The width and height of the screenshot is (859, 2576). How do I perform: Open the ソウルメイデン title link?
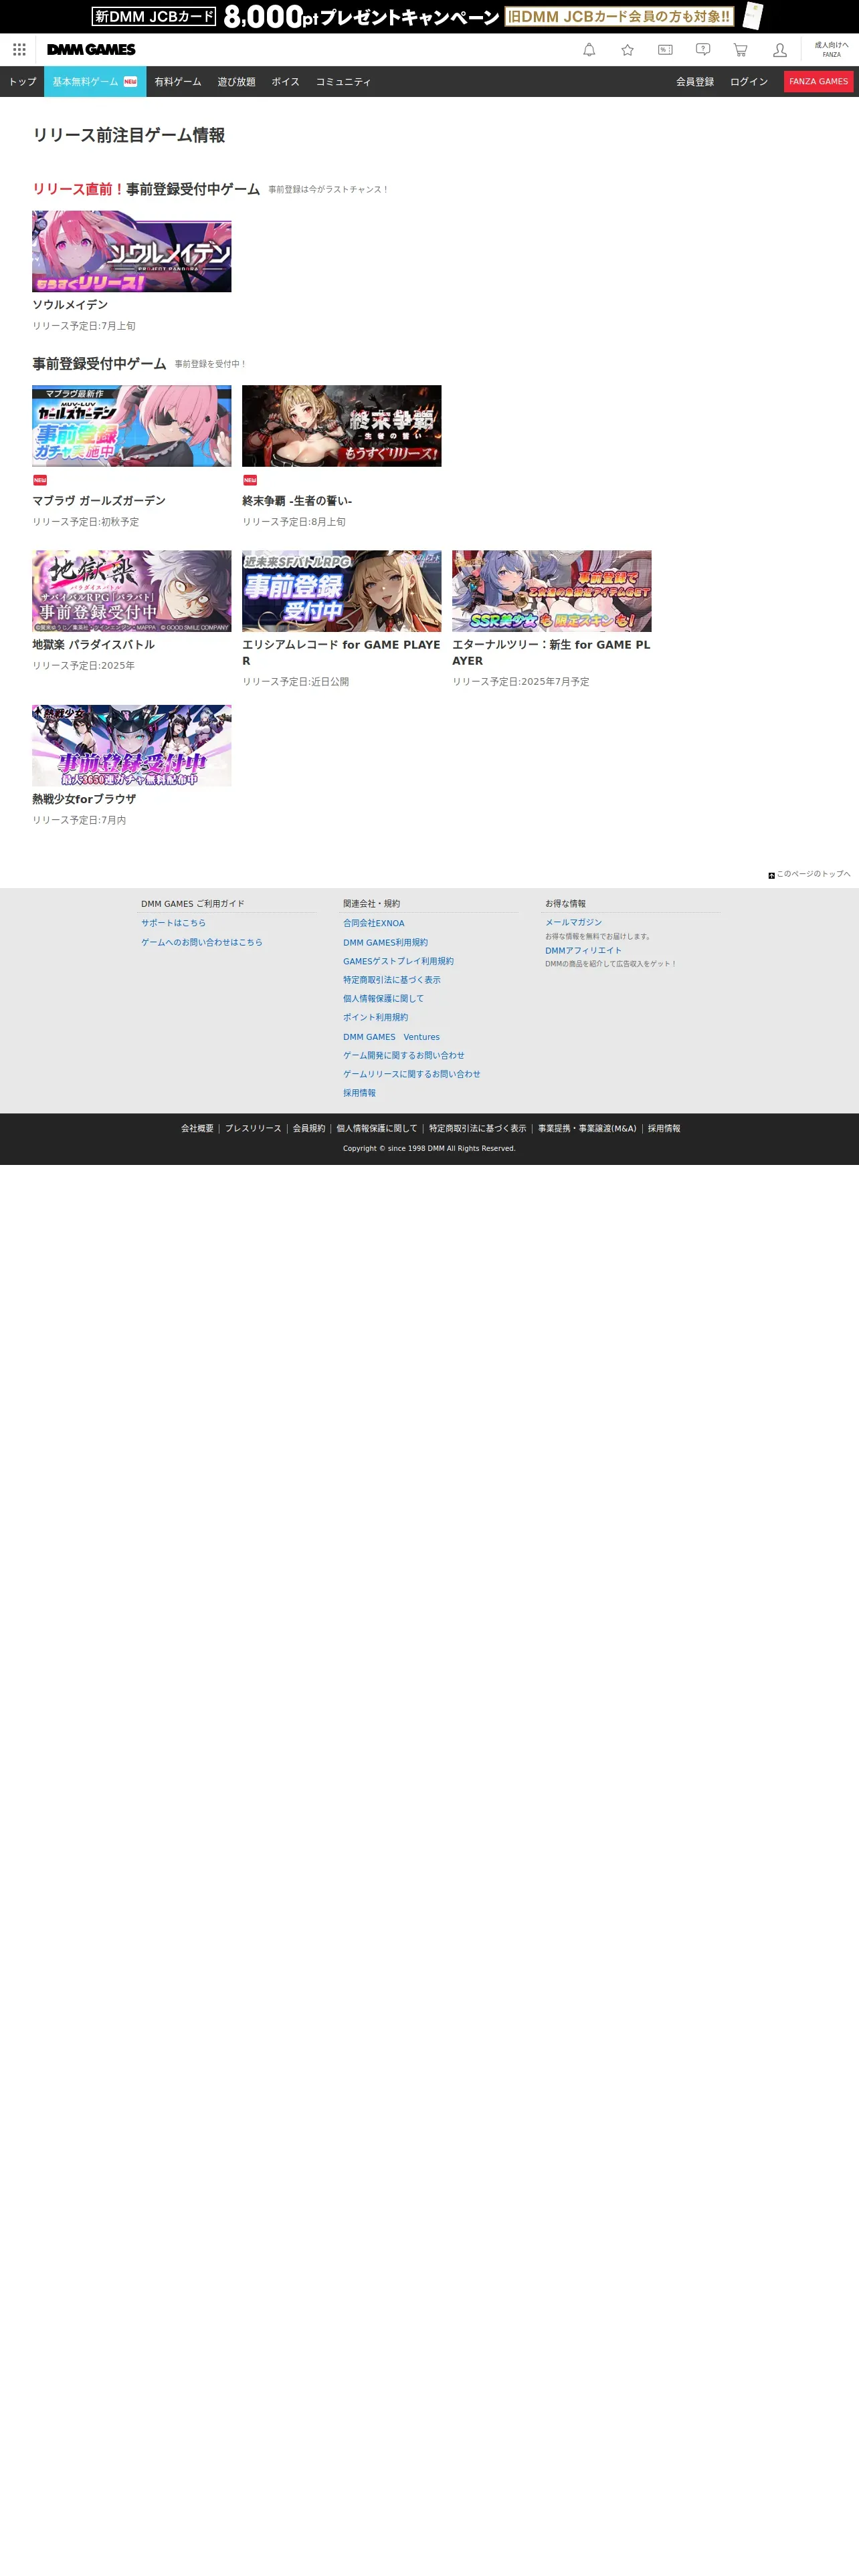(x=70, y=305)
